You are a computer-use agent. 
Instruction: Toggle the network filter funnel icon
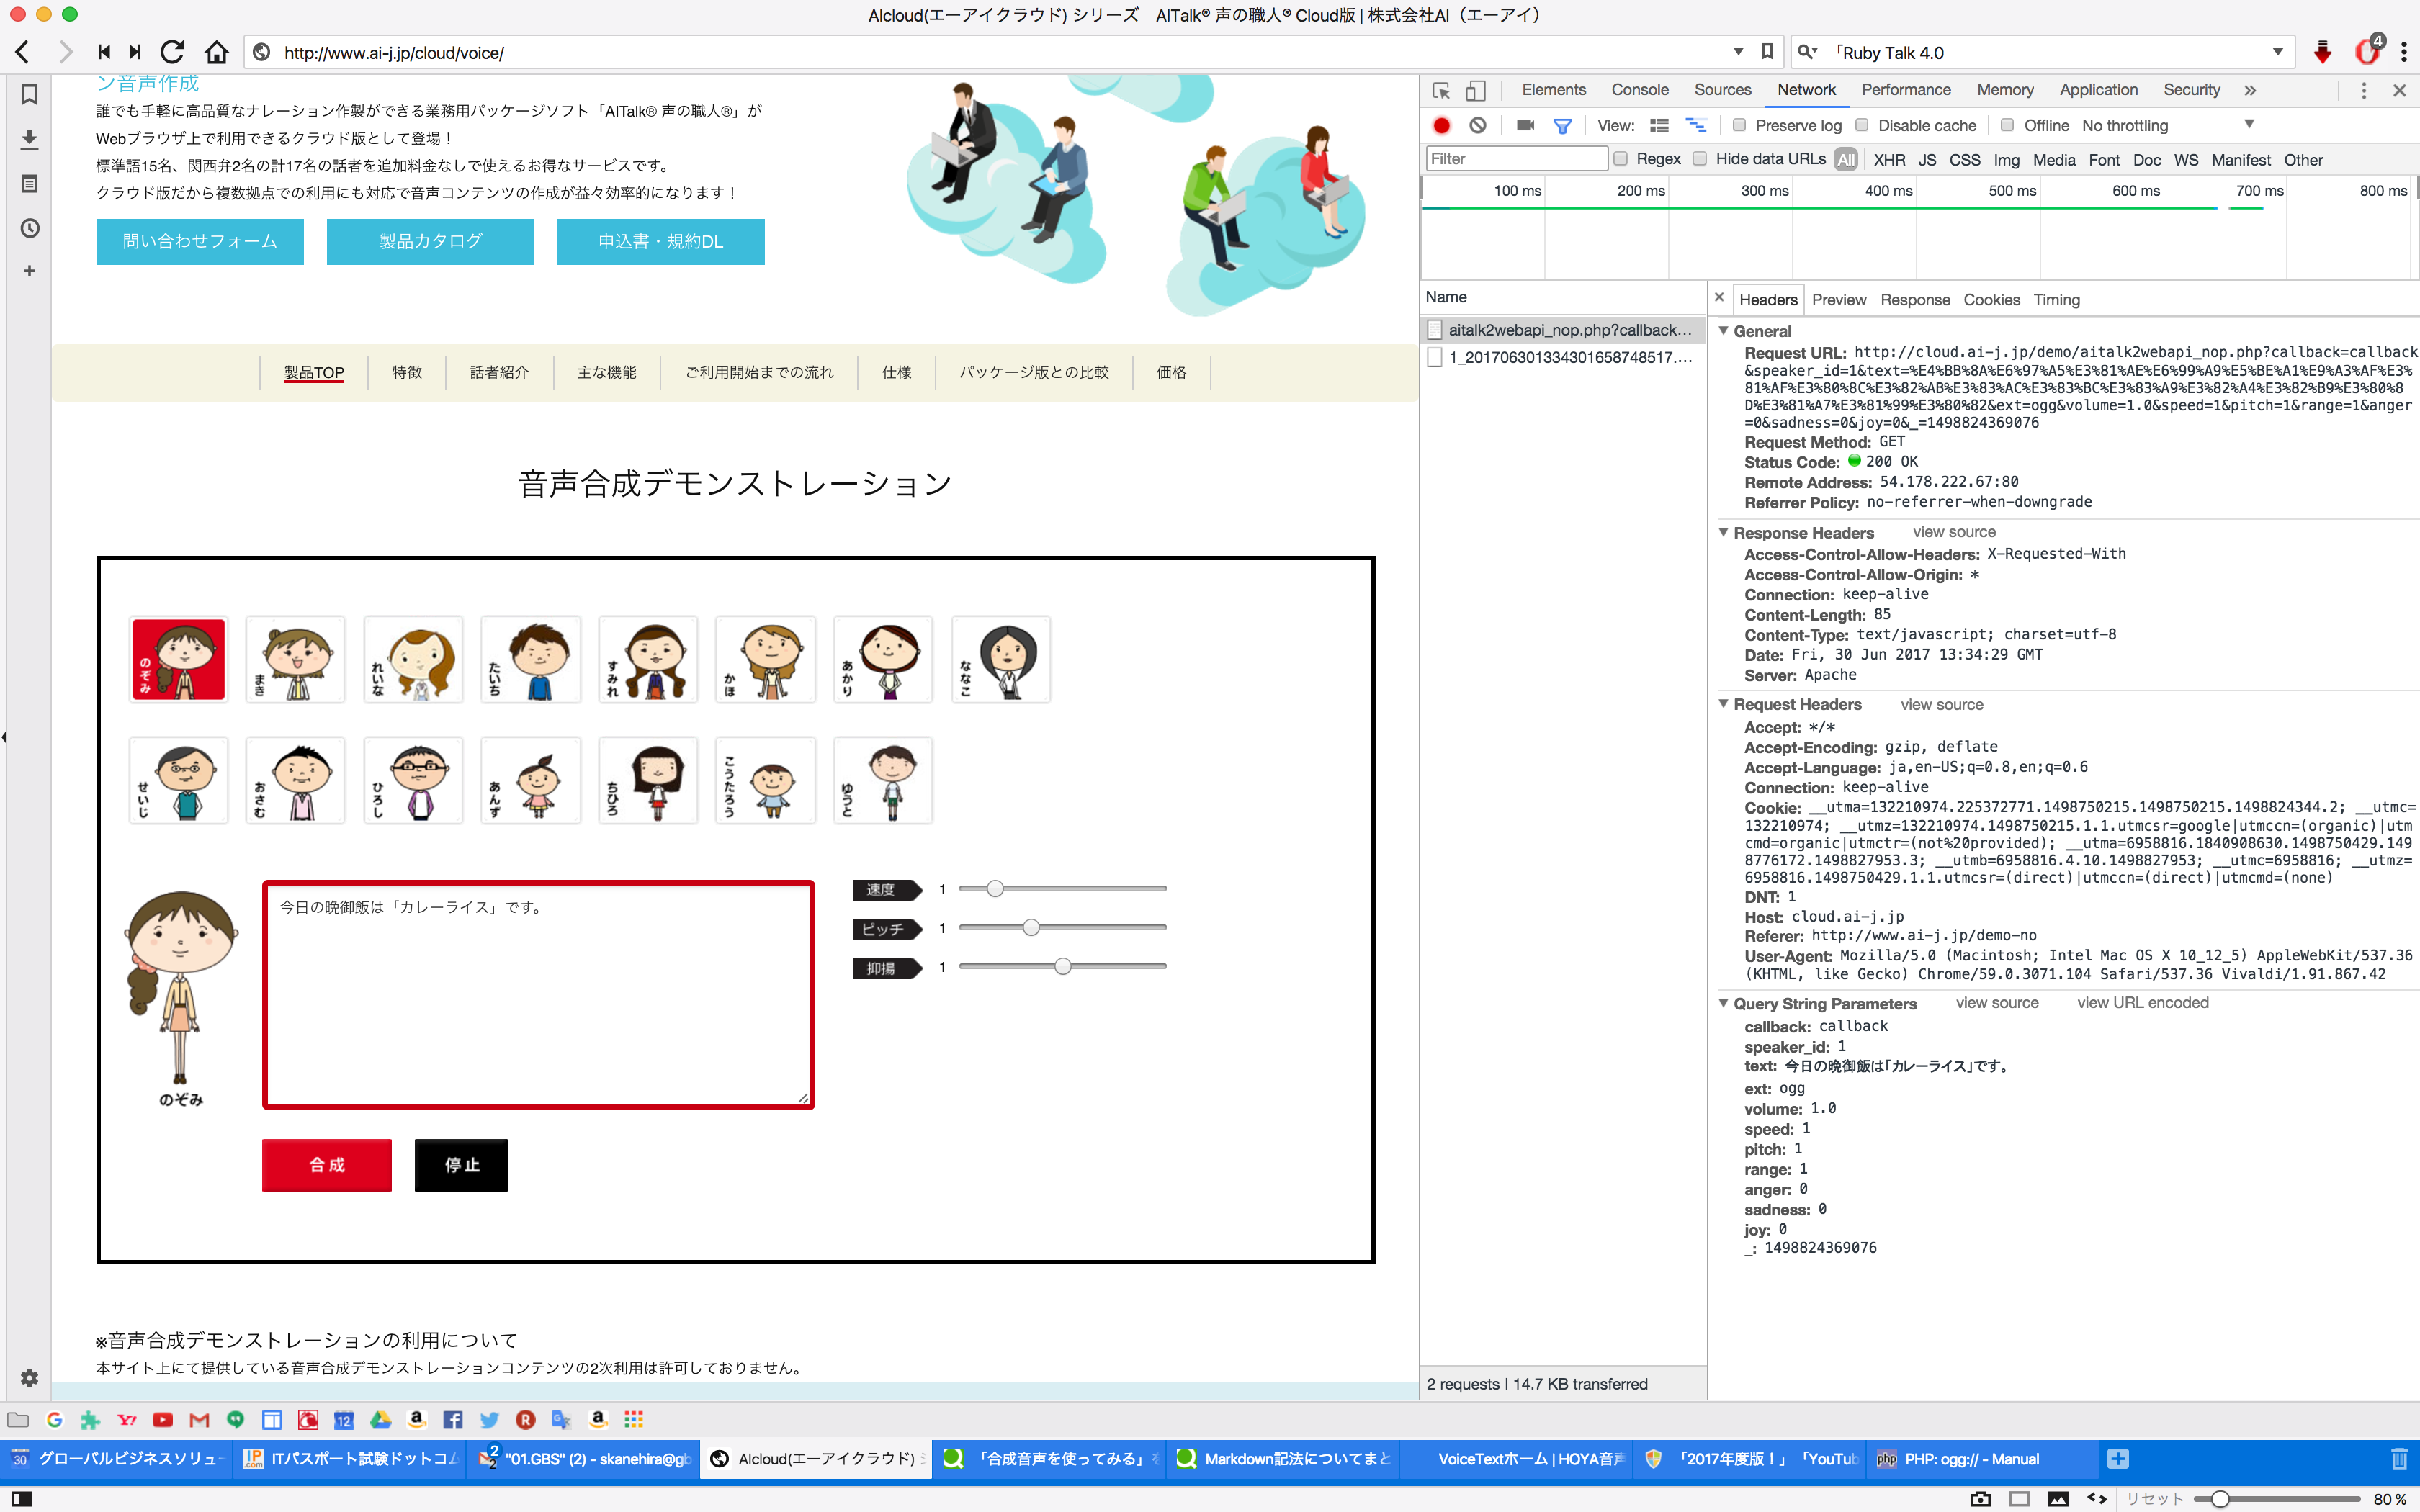click(1562, 125)
